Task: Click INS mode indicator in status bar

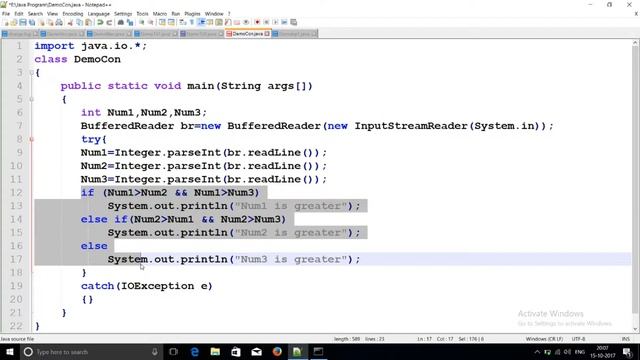Action: pos(625,339)
